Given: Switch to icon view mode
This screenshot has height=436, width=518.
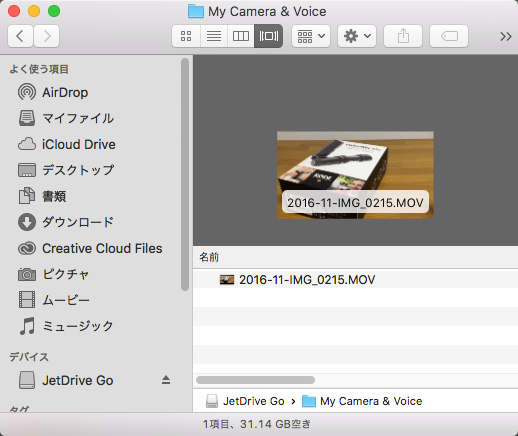Looking at the screenshot, I should point(186,36).
